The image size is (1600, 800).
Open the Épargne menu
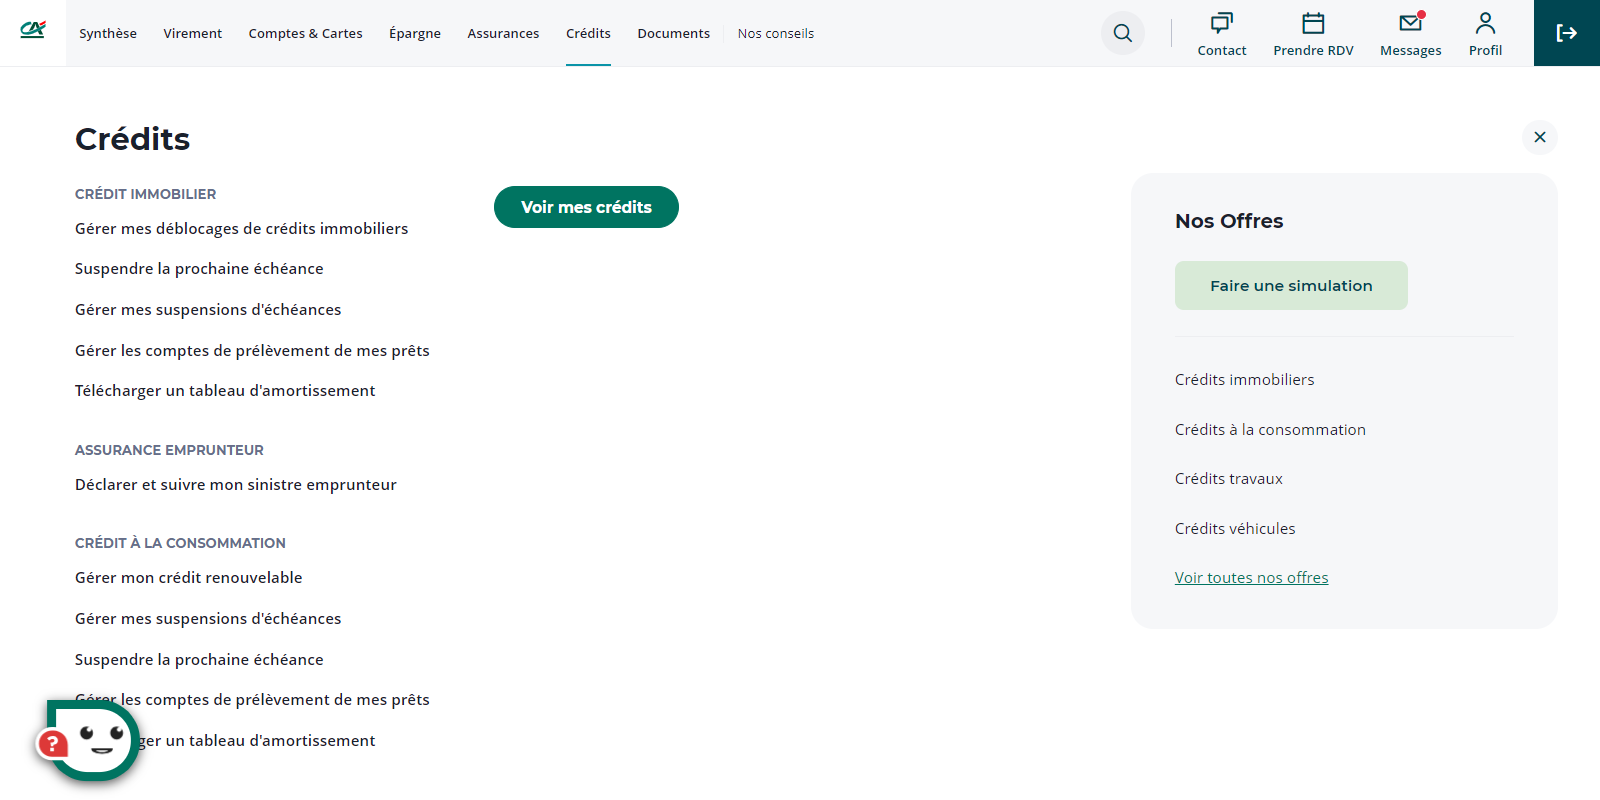[x=415, y=33]
